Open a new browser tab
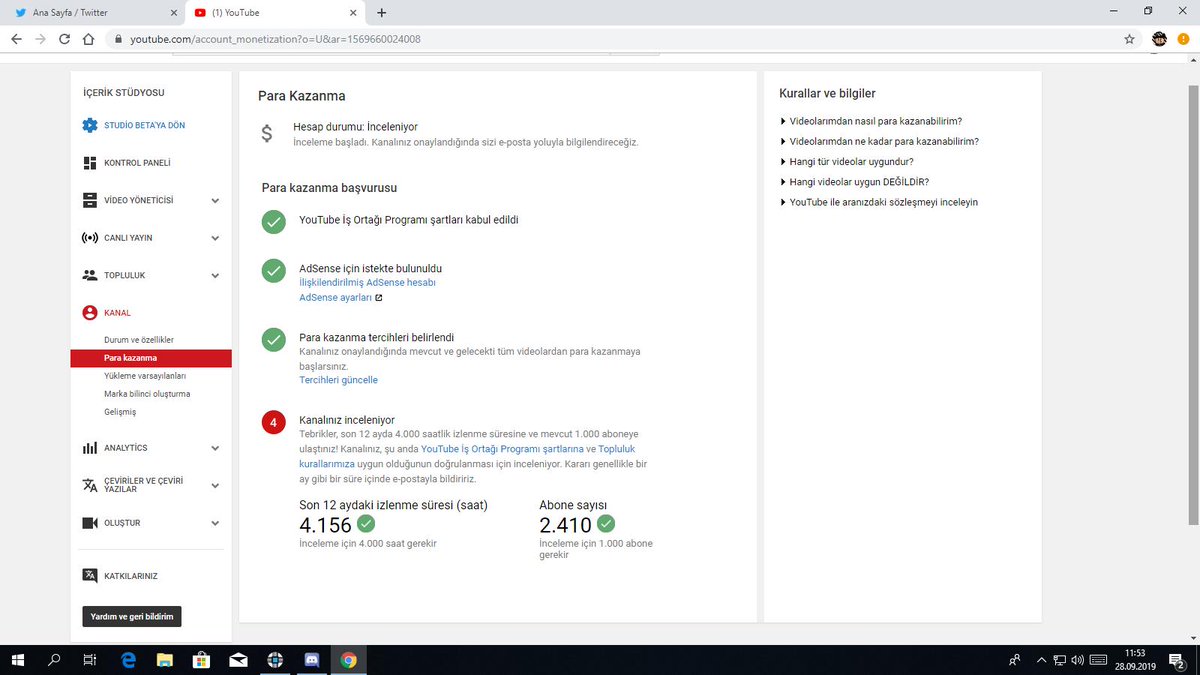 coord(381,12)
